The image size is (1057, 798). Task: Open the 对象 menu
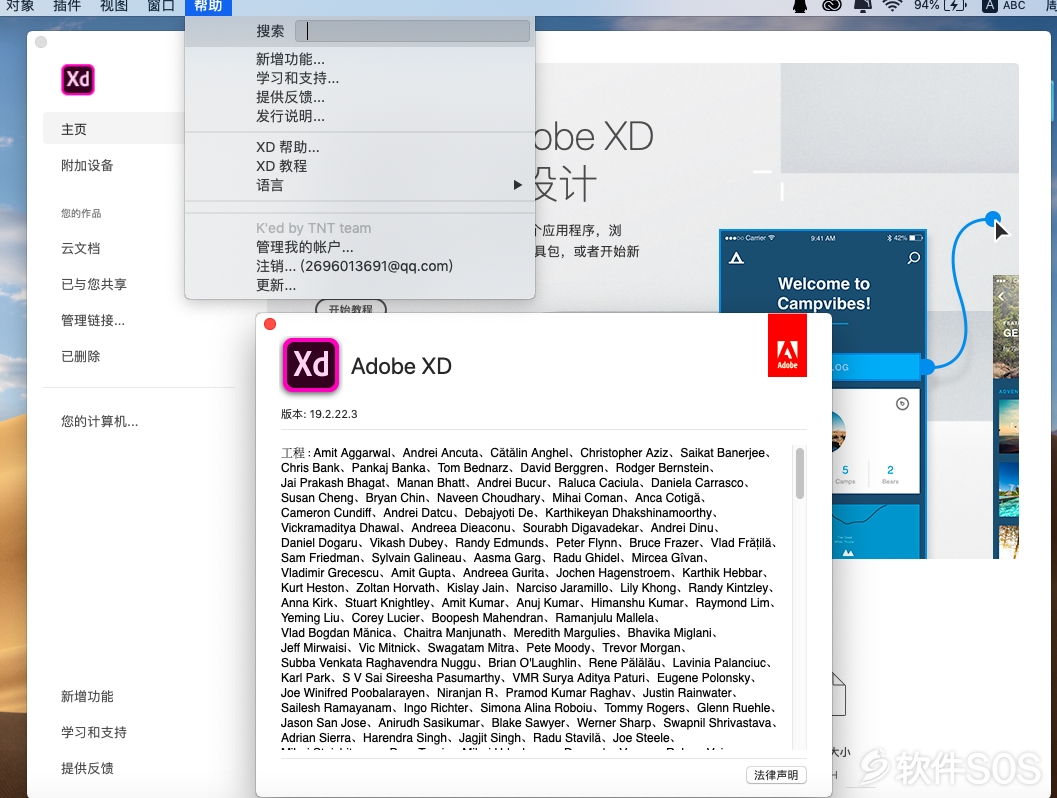[x=20, y=6]
